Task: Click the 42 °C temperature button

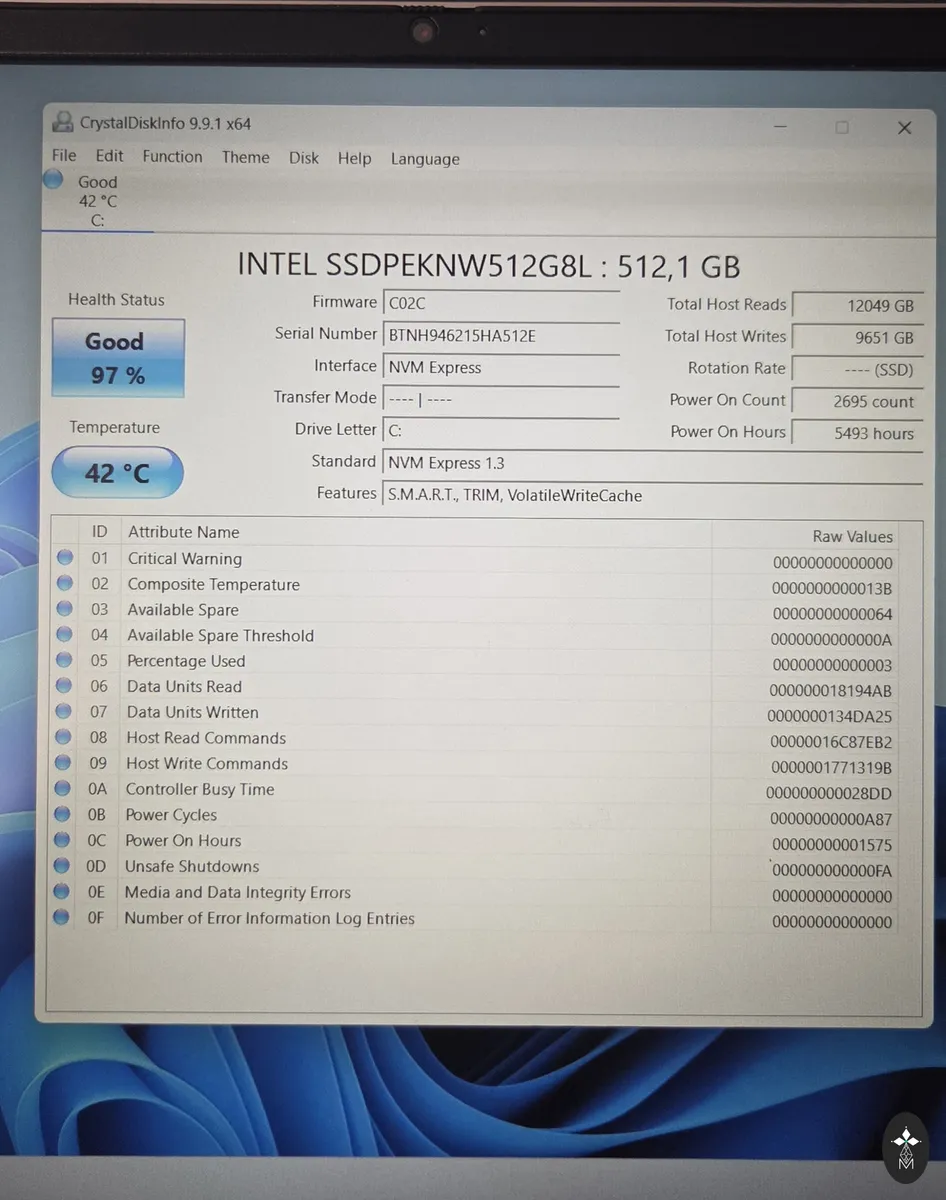Action: pos(117,472)
